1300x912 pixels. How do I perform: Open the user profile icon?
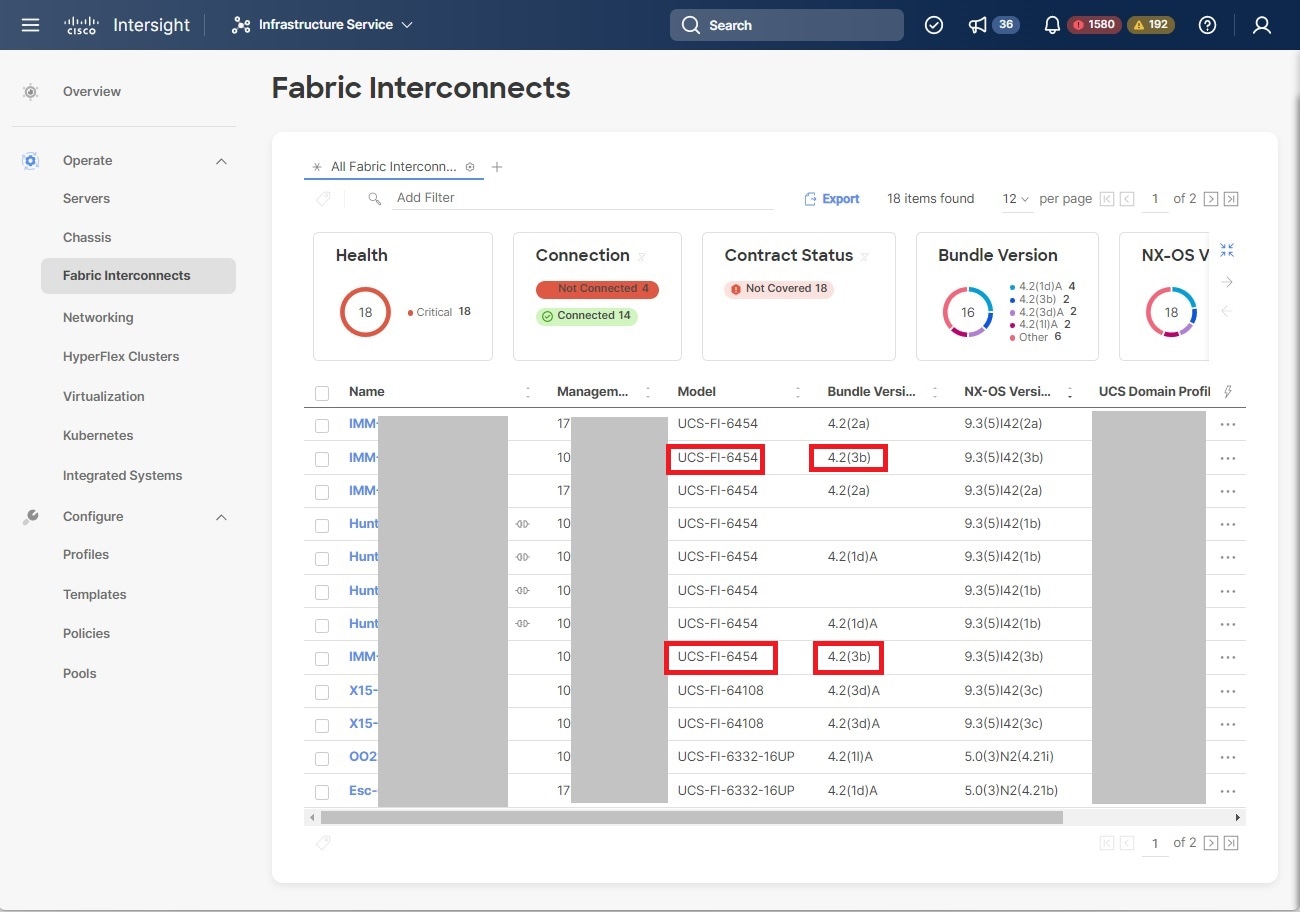pos(1262,25)
